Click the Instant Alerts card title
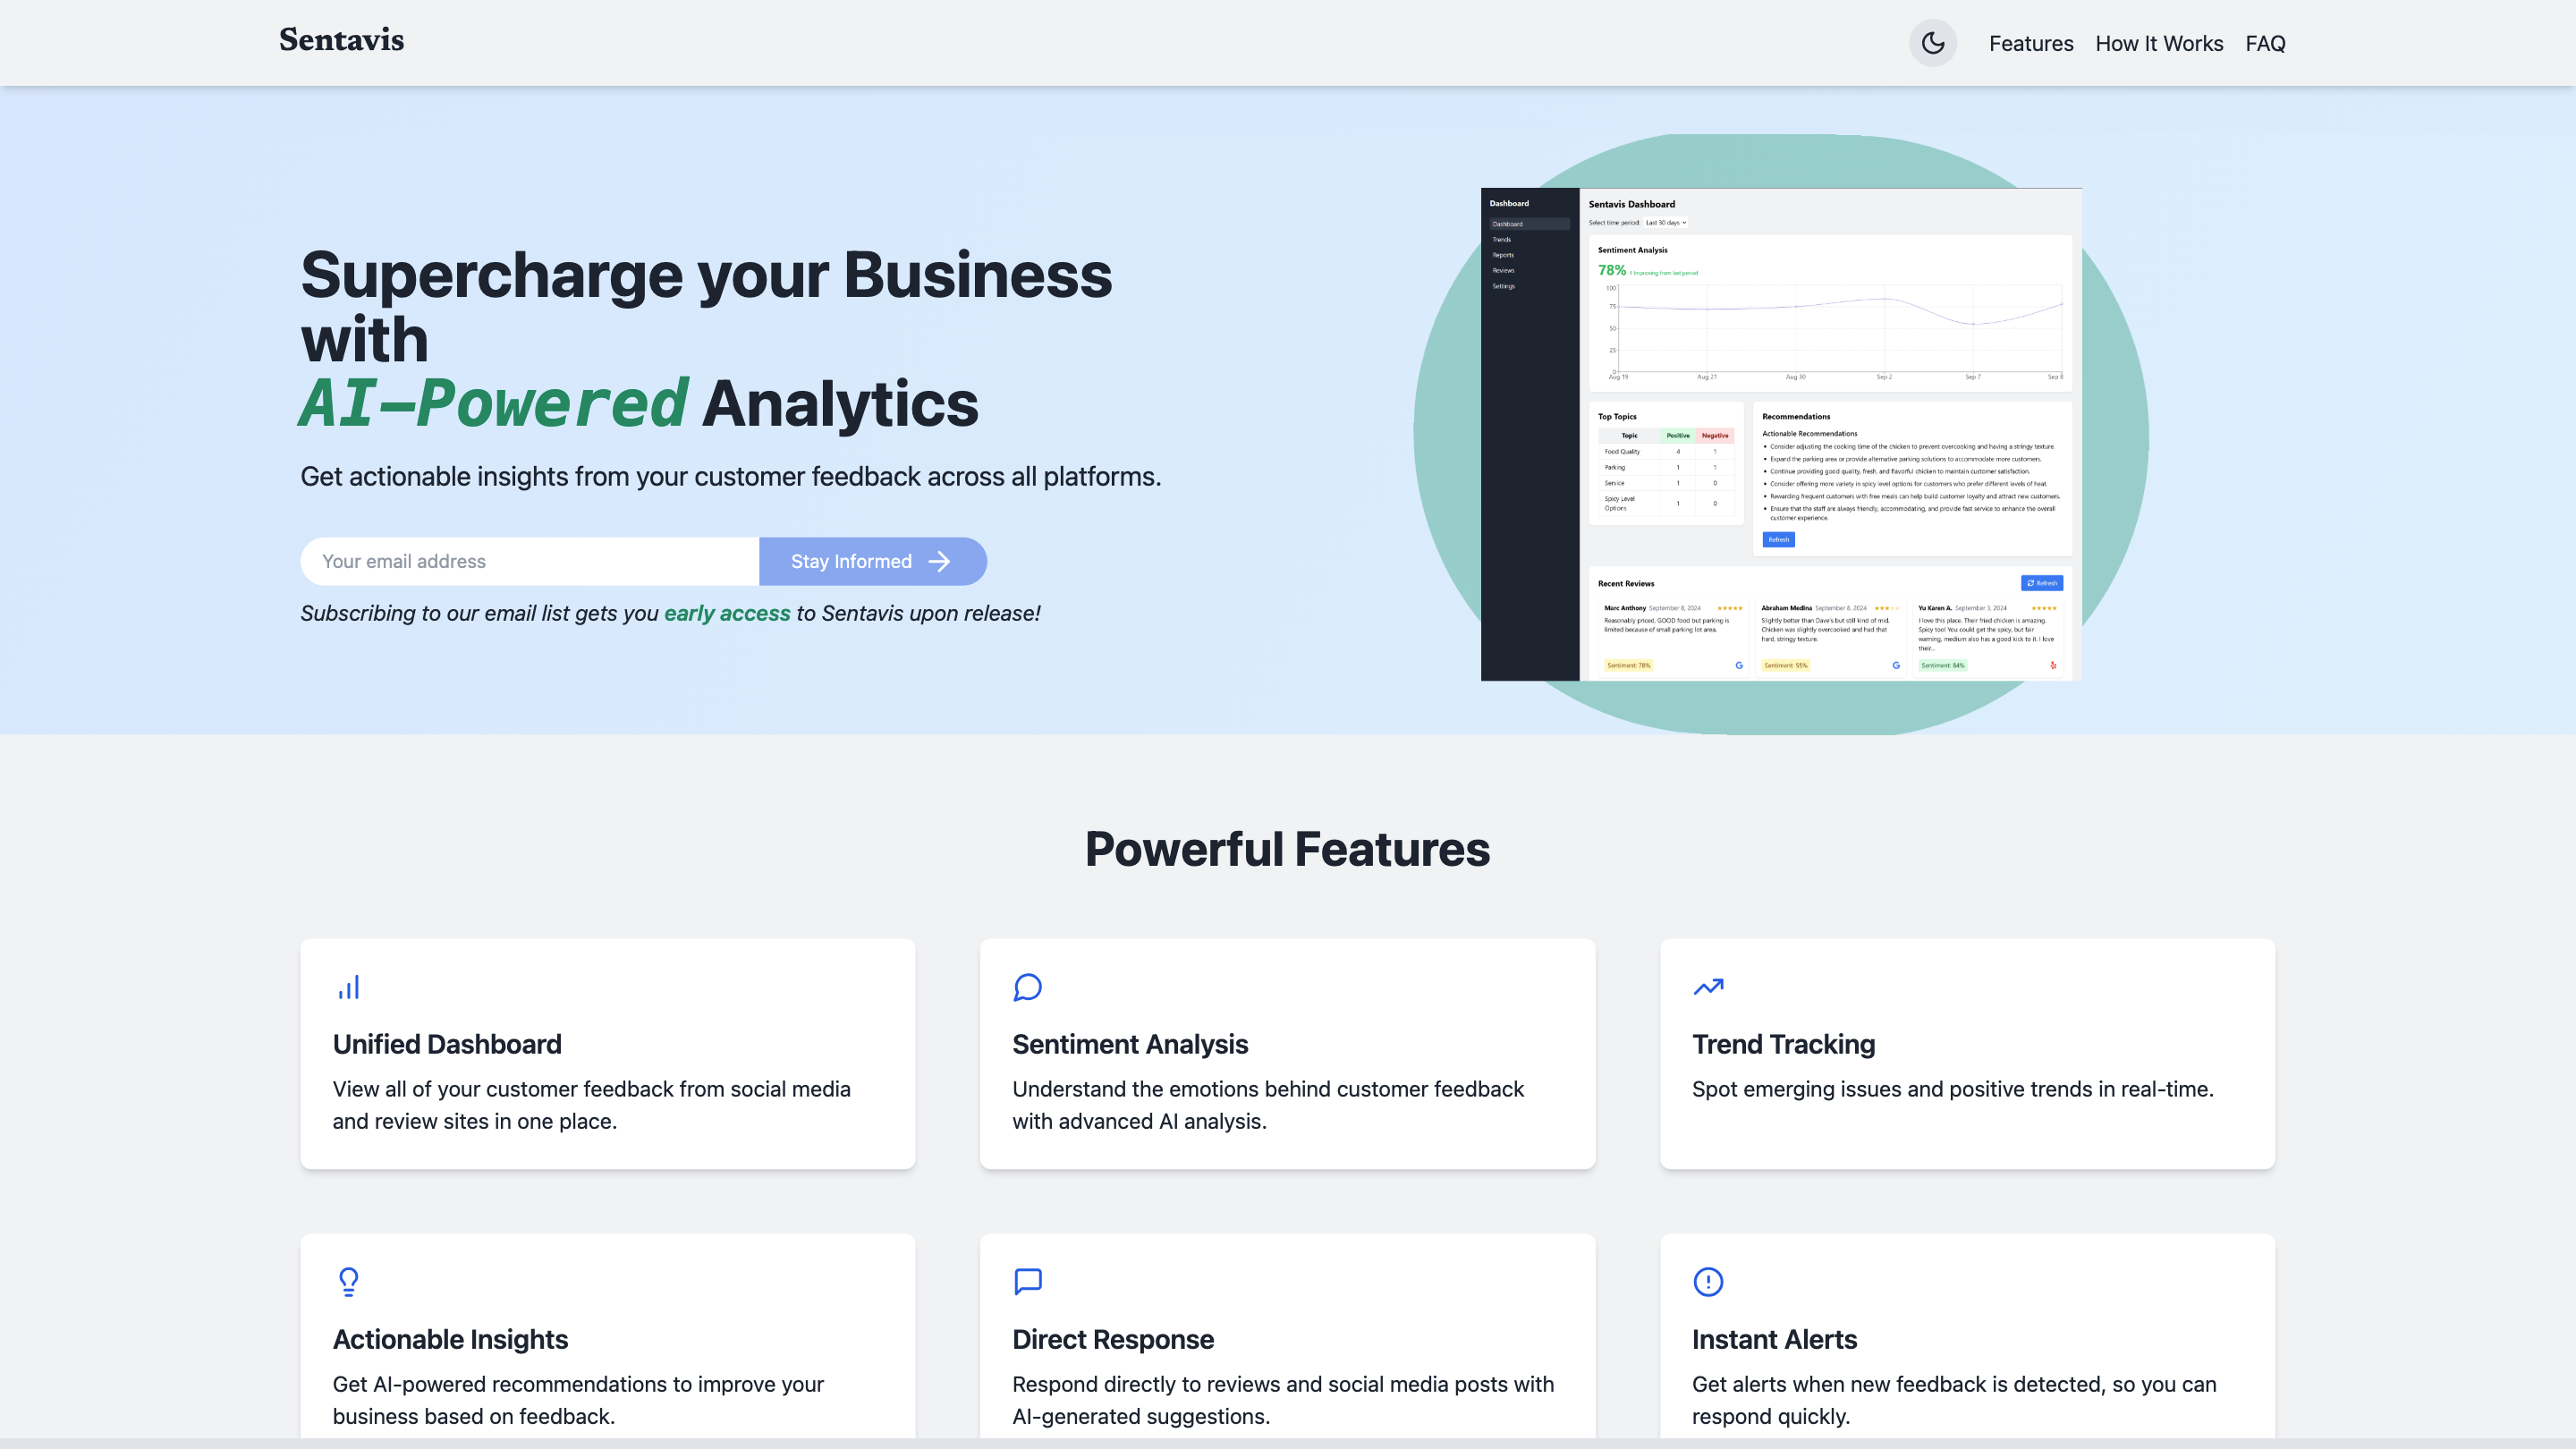Image resolution: width=2576 pixels, height=1449 pixels. coord(1774,1339)
